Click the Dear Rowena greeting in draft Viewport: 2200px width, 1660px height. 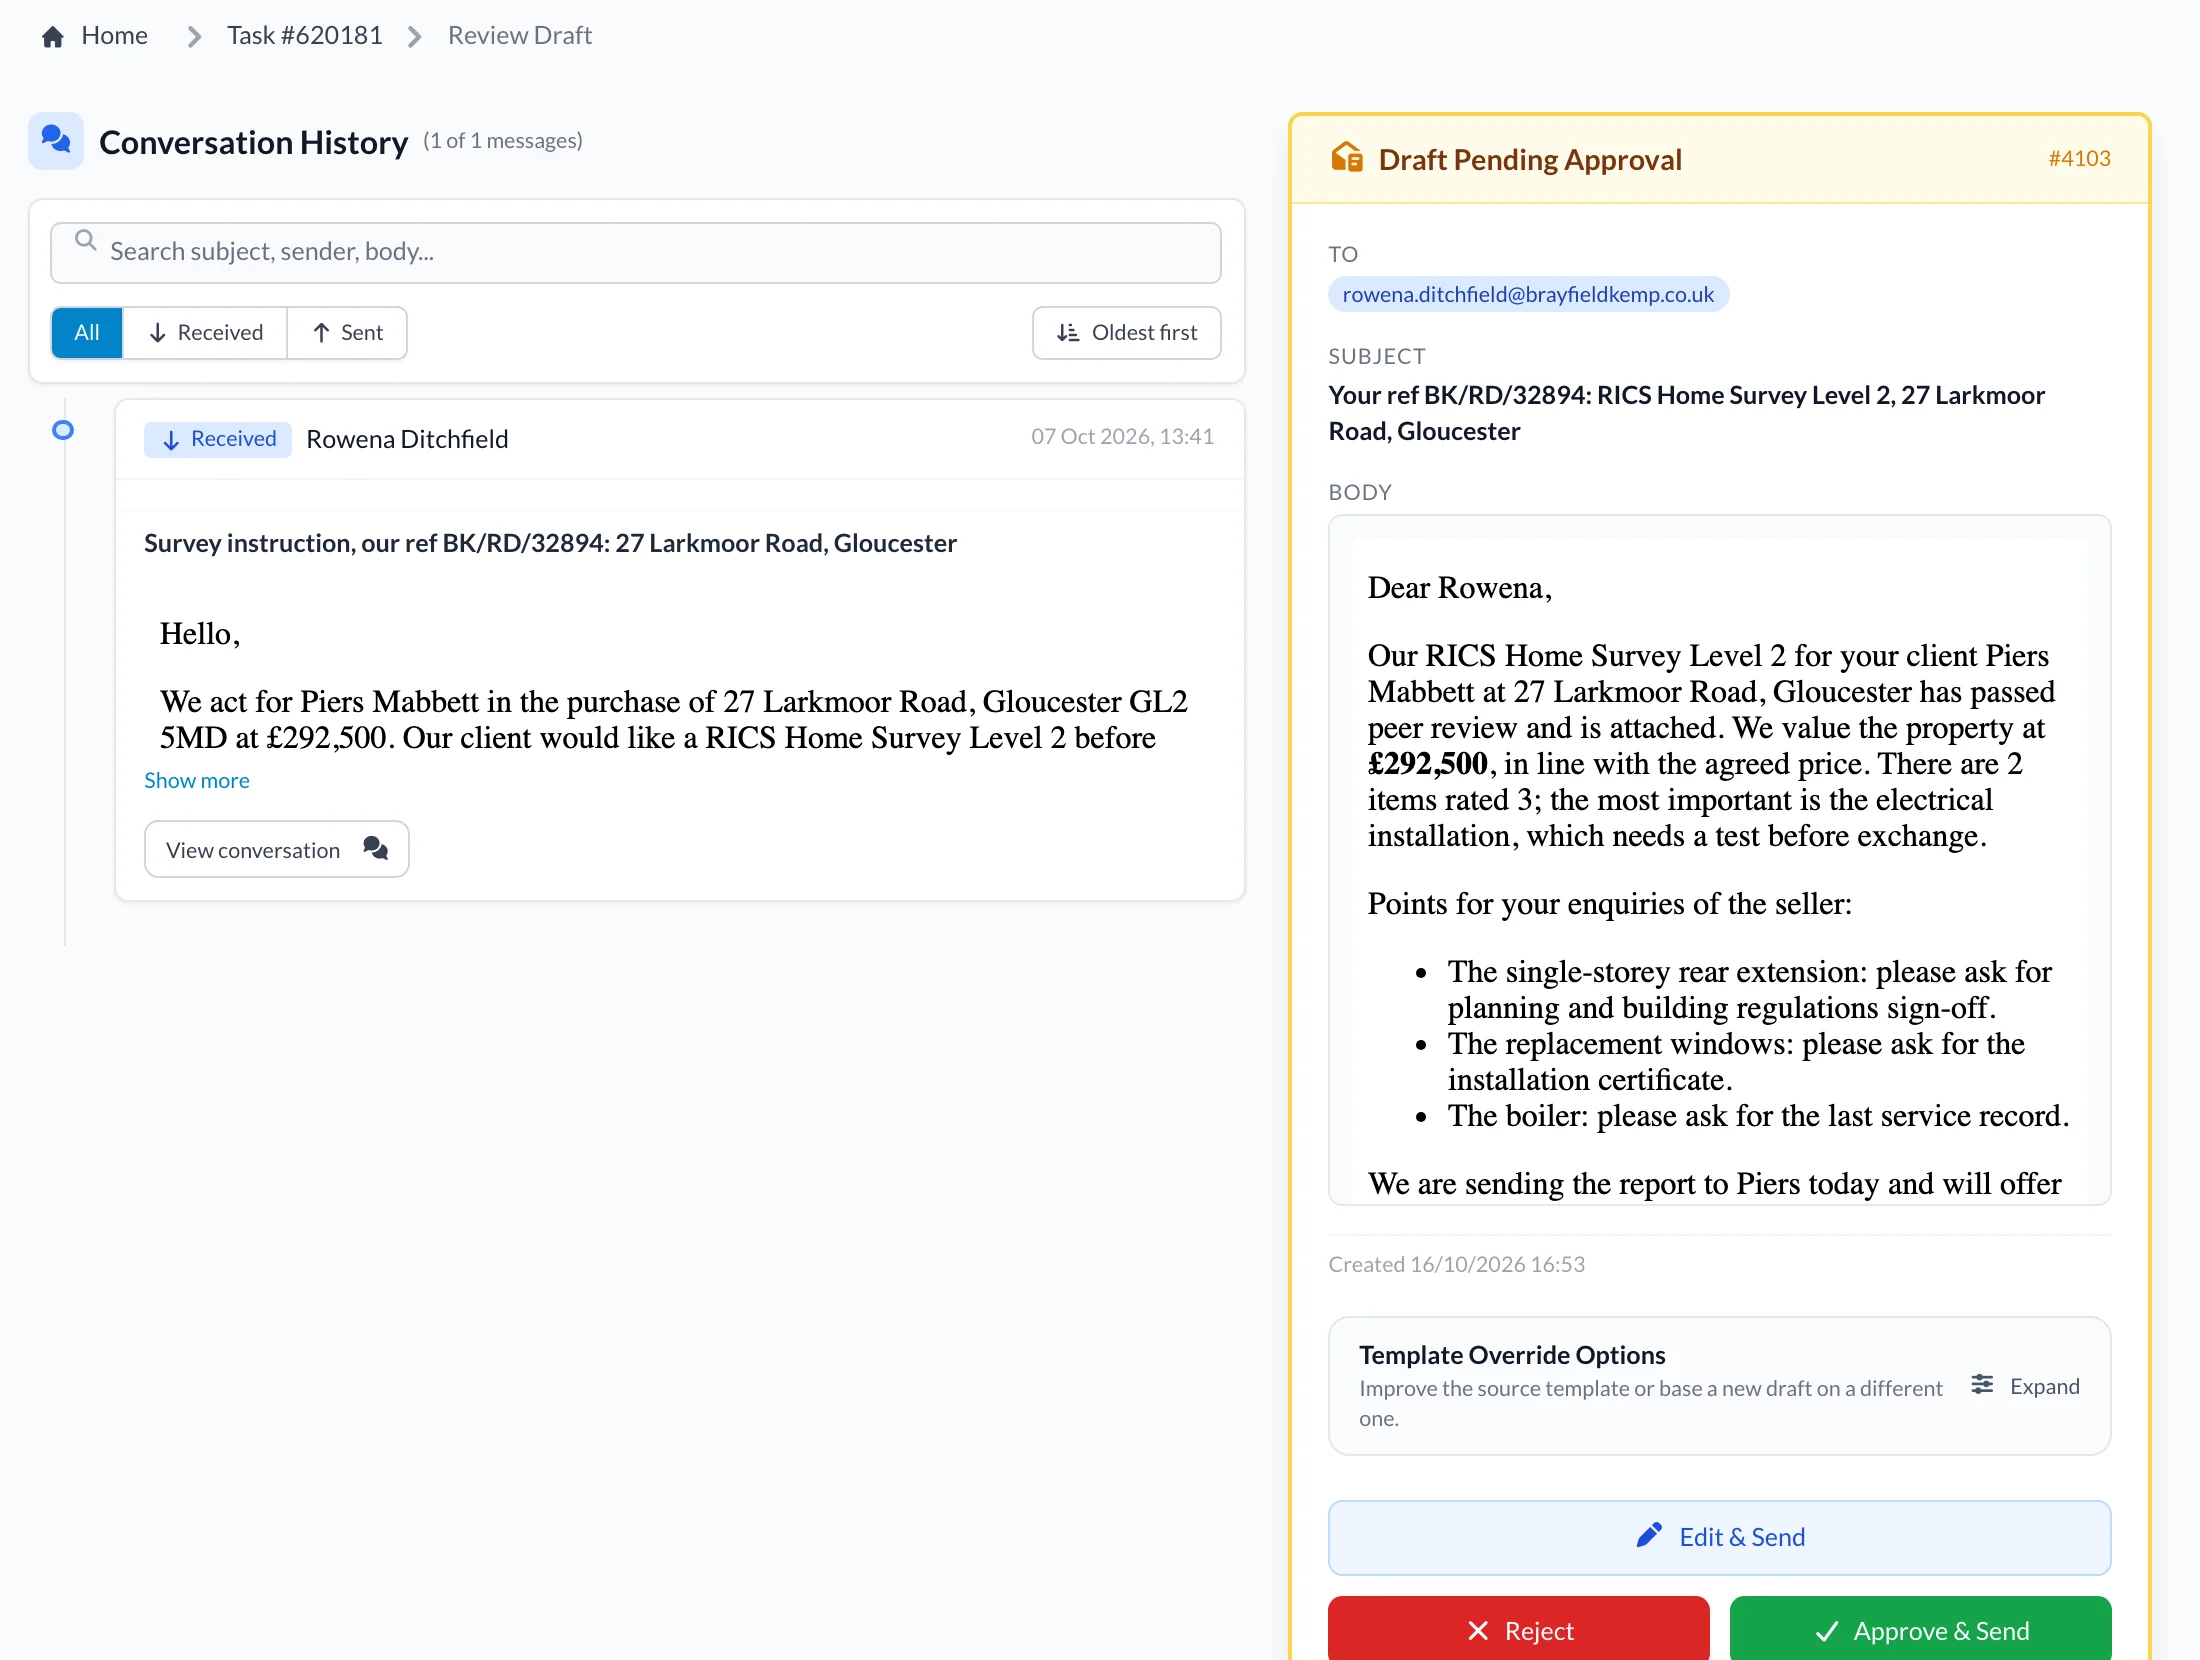(1459, 588)
